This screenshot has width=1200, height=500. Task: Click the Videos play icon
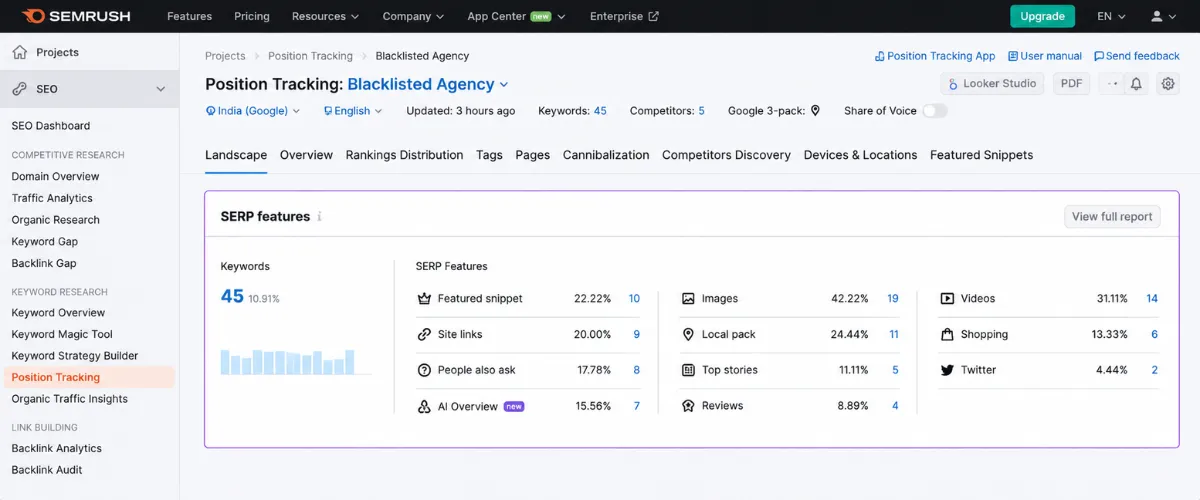[947, 298]
